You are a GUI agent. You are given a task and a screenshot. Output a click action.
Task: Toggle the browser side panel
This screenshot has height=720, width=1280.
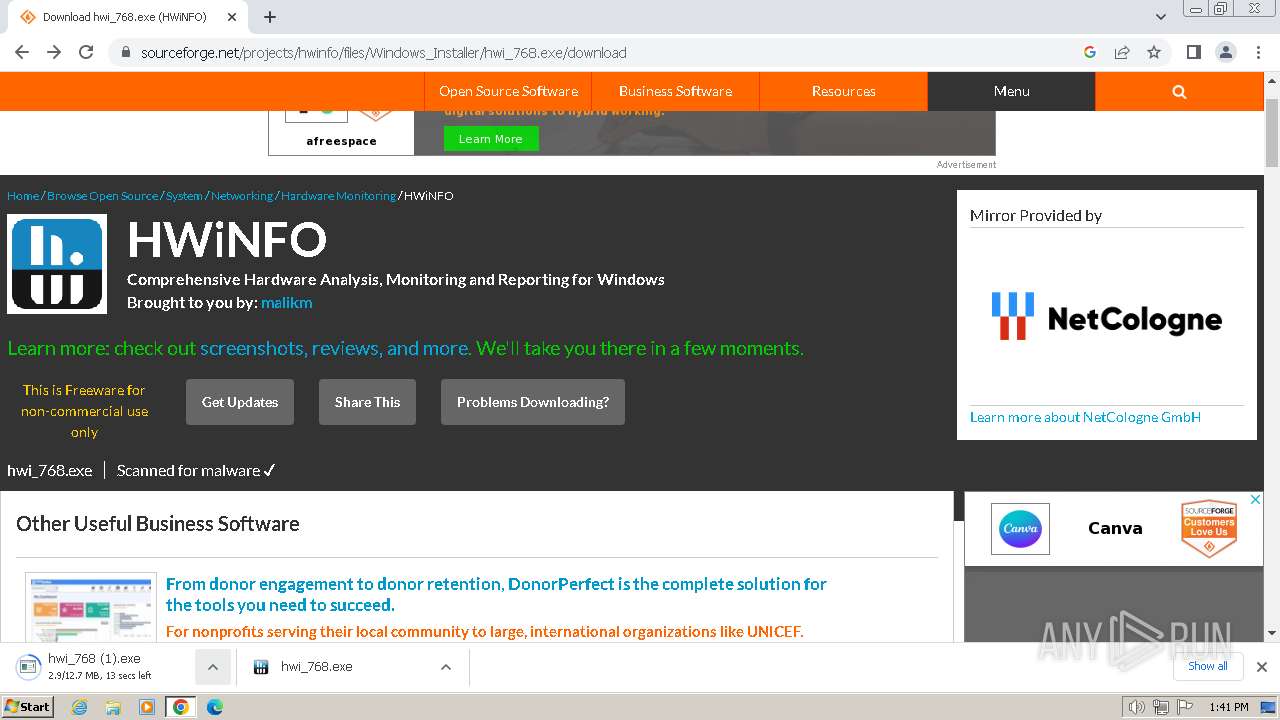pyautogui.click(x=1194, y=52)
